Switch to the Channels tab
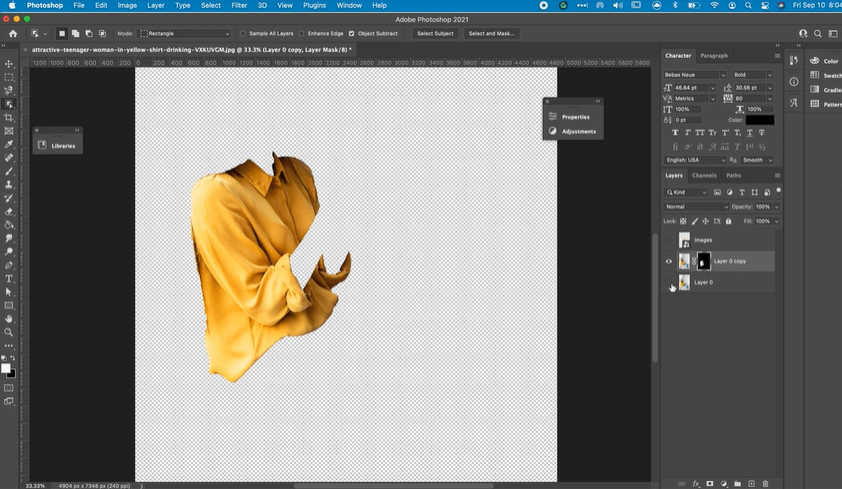 704,175
